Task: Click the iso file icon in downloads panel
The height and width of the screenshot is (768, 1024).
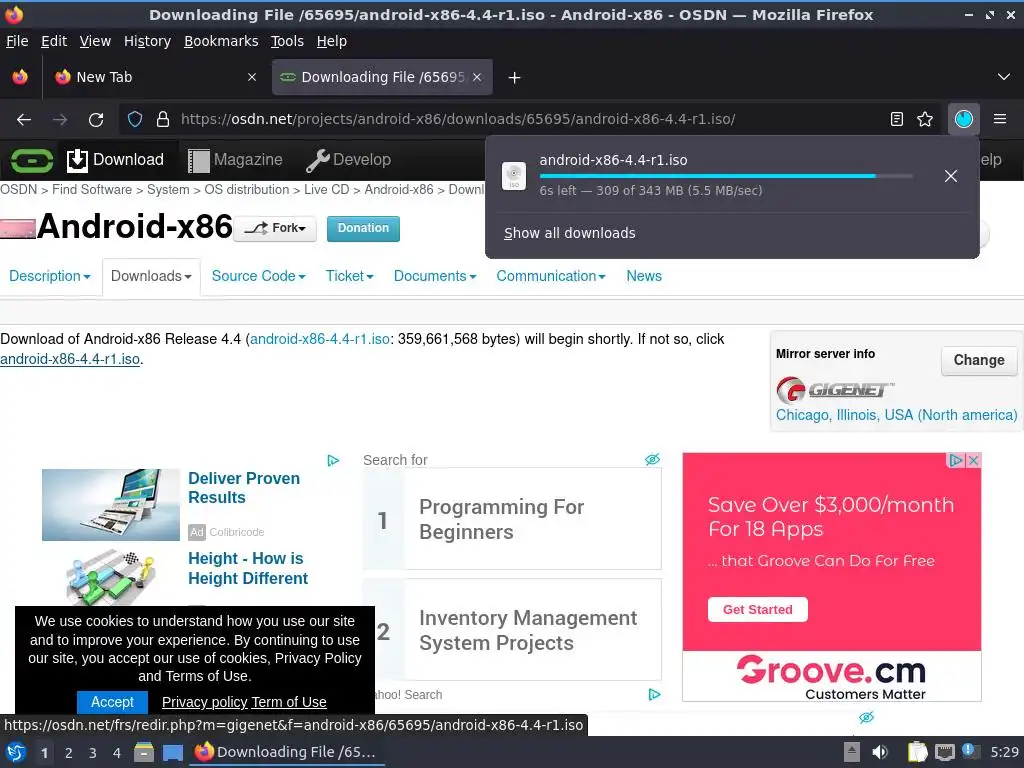Action: [x=514, y=176]
